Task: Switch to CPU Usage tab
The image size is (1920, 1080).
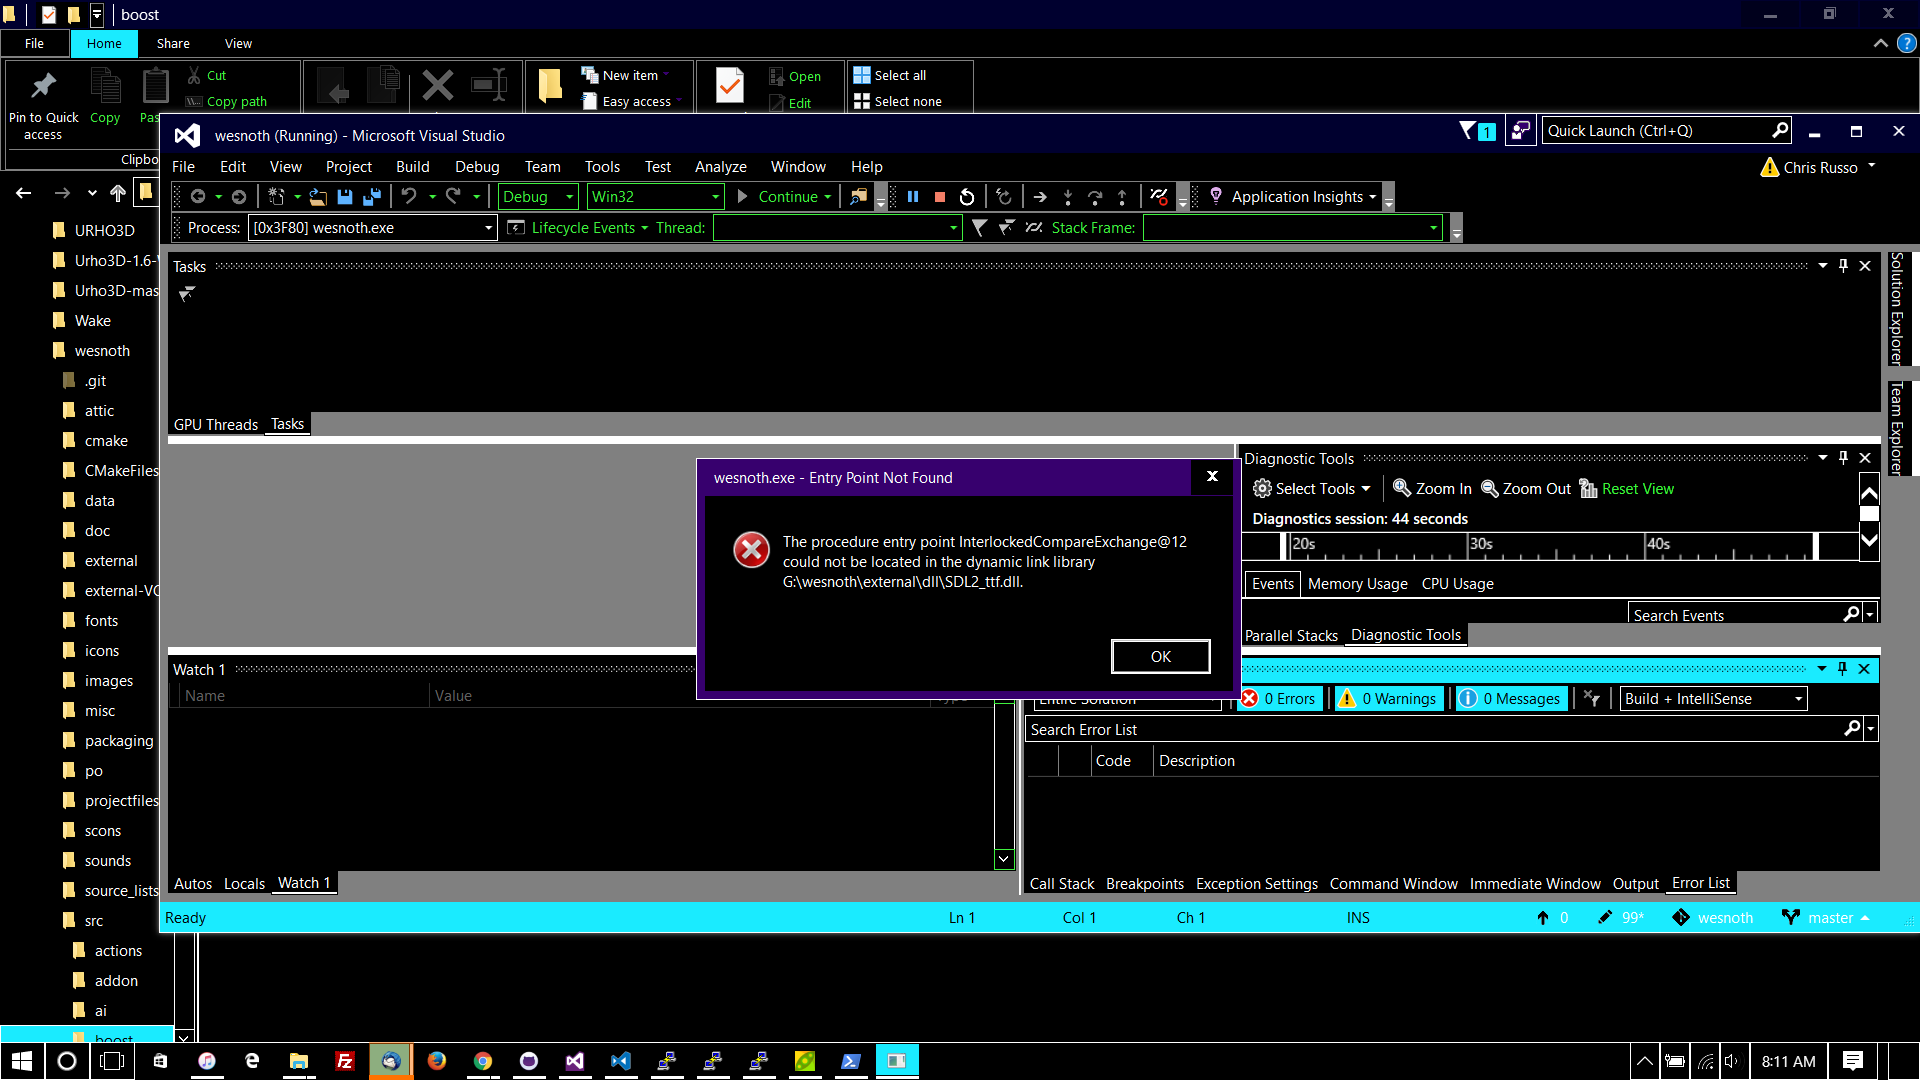Action: pyautogui.click(x=1457, y=584)
